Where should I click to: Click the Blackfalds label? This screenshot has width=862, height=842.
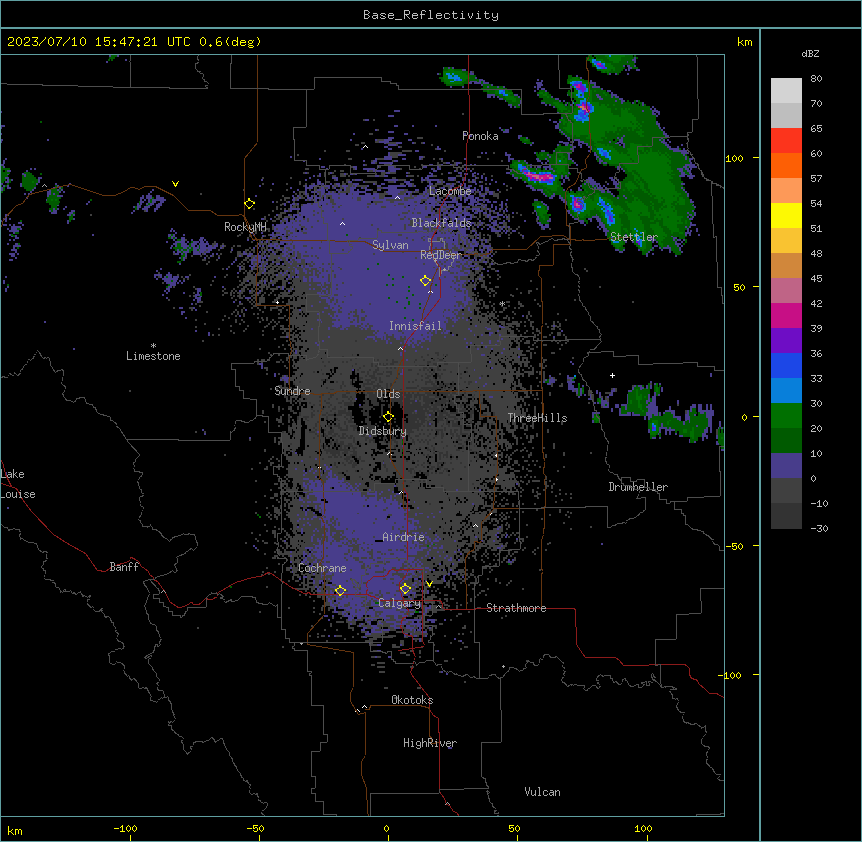point(441,223)
